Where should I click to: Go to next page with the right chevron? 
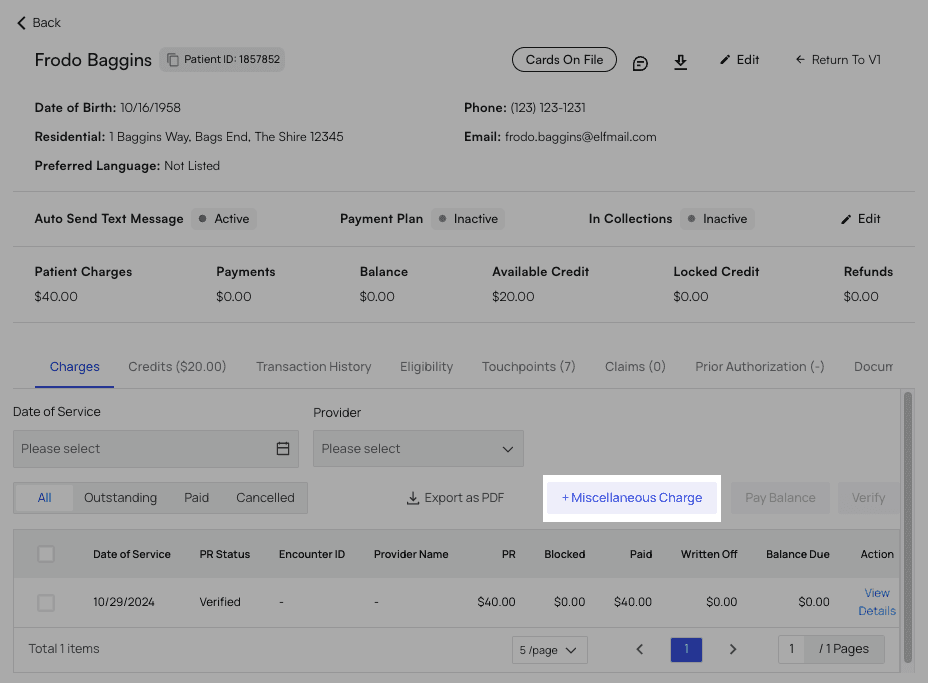pos(733,649)
